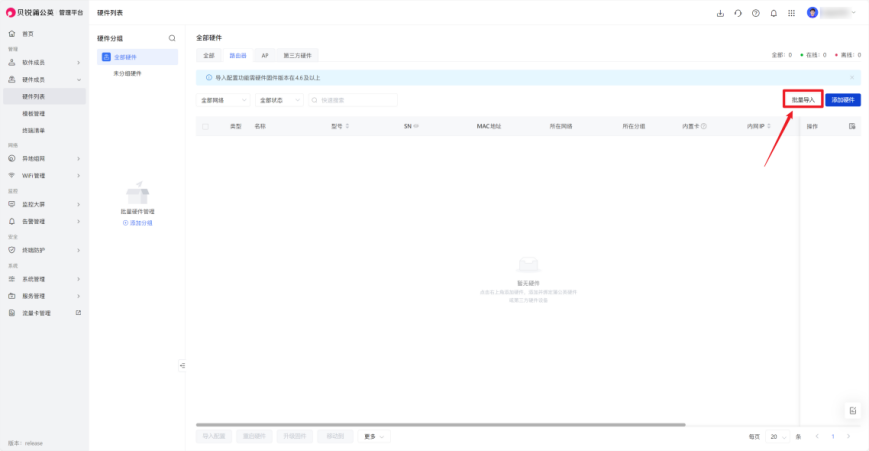
Task: Click the blue 添加硬件 button
Action: point(843,100)
